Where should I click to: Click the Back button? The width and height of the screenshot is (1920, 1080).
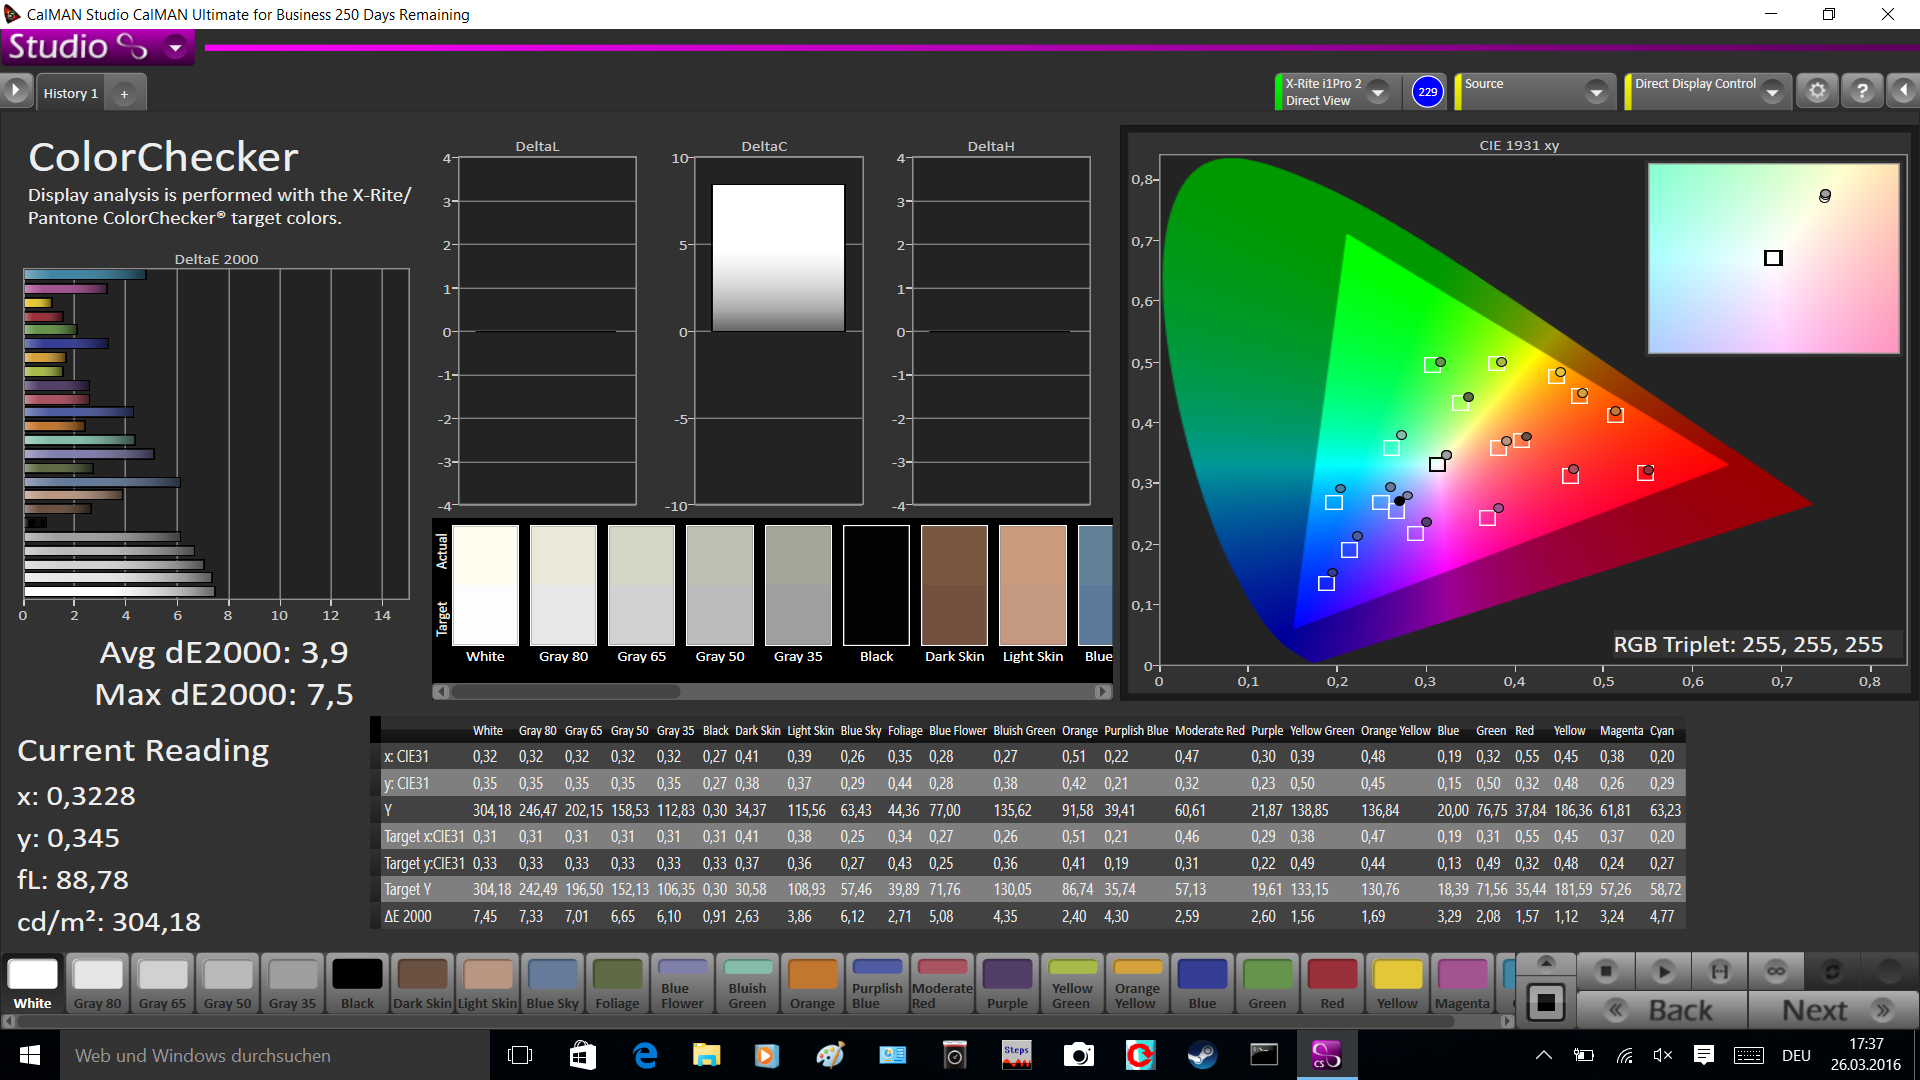tap(1662, 1010)
